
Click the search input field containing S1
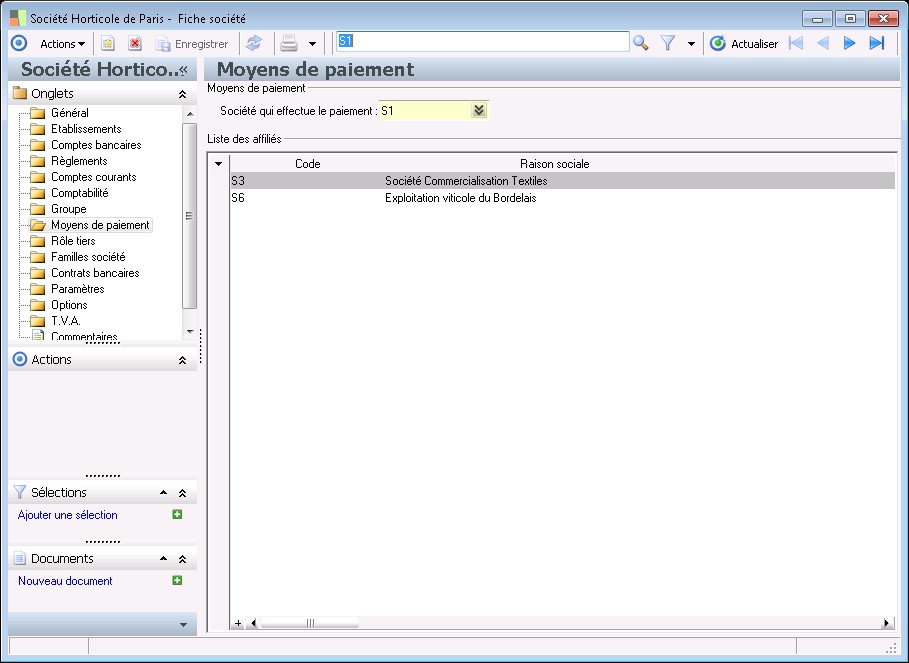tap(482, 42)
